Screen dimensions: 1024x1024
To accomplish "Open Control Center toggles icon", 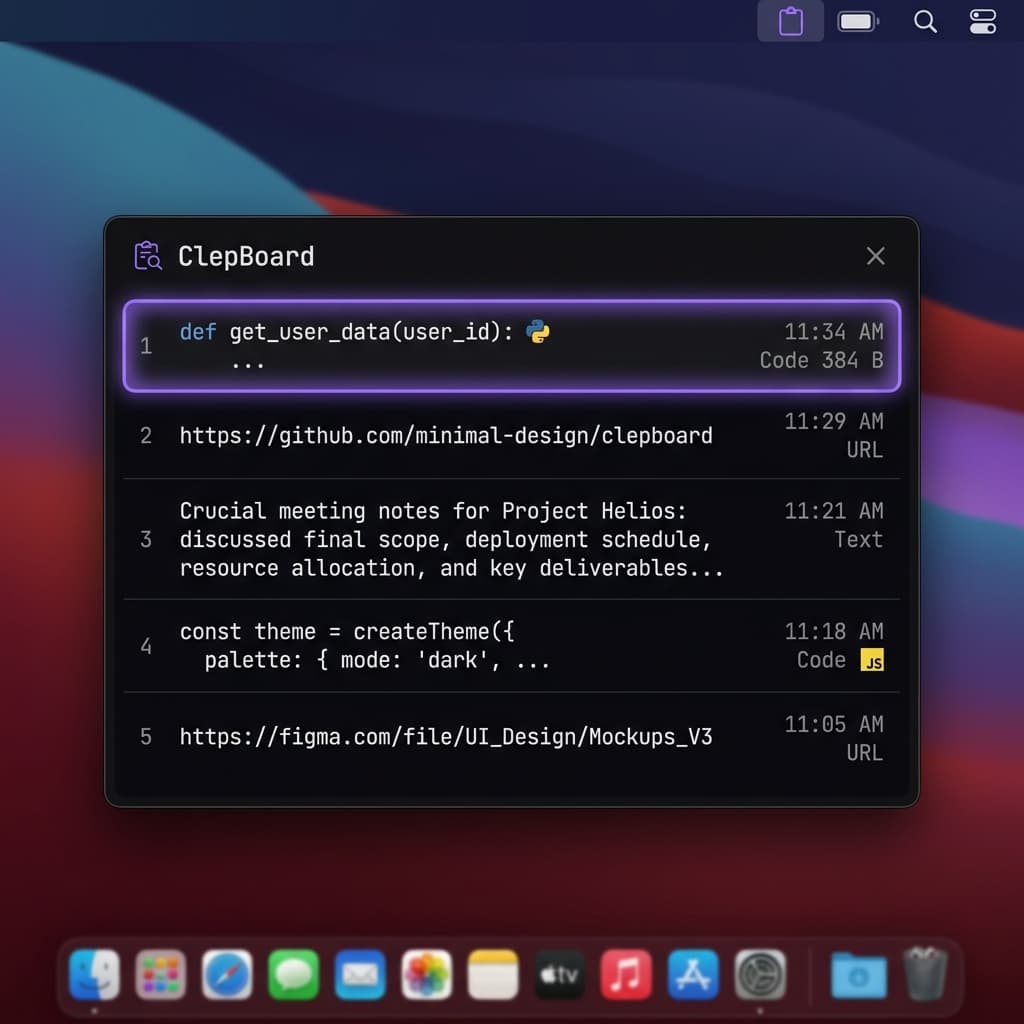I will (982, 22).
